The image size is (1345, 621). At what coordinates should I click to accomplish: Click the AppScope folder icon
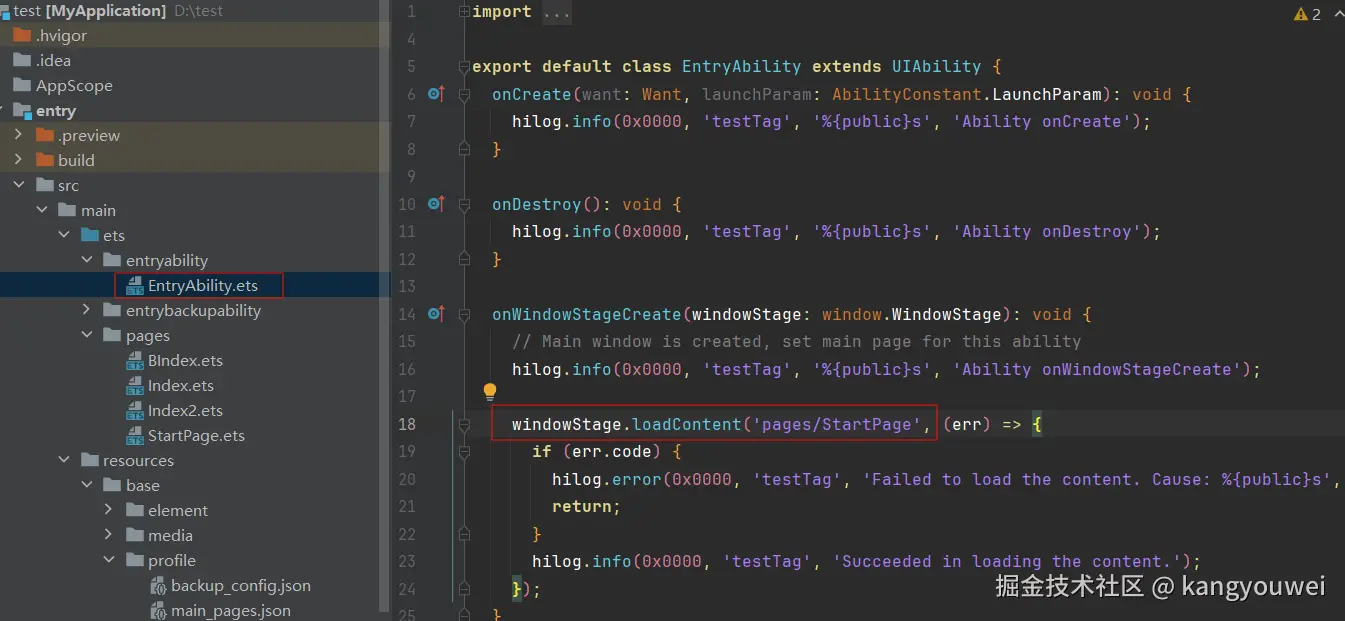tap(22, 85)
